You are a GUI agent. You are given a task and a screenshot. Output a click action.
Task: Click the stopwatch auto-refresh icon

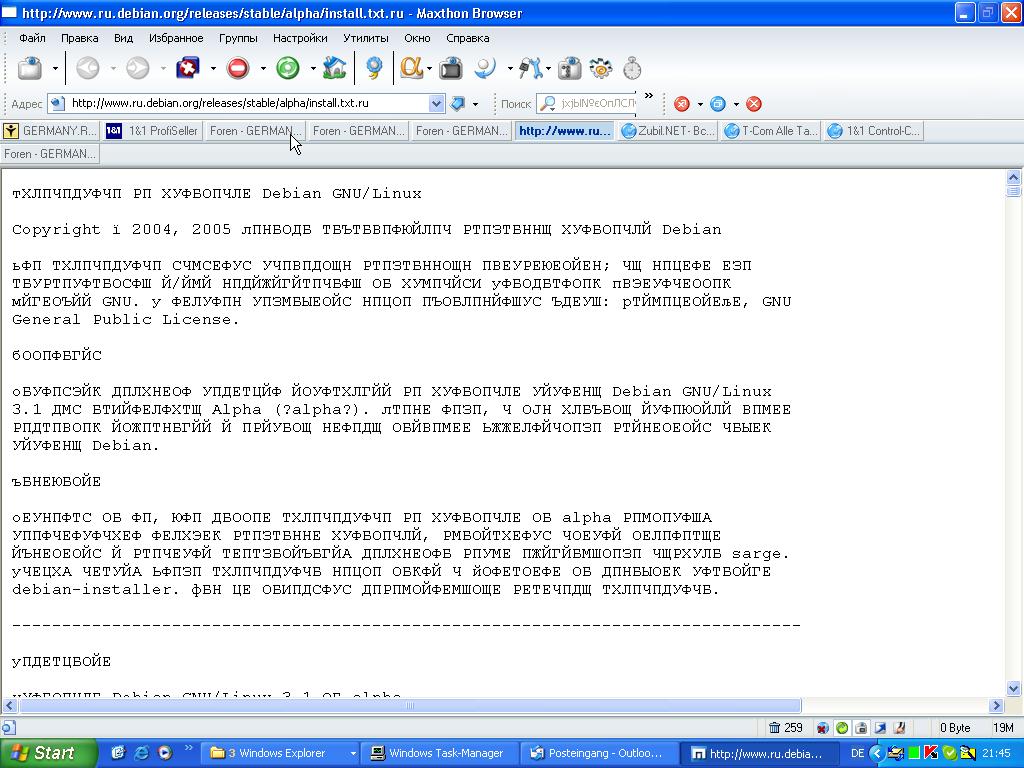(632, 68)
